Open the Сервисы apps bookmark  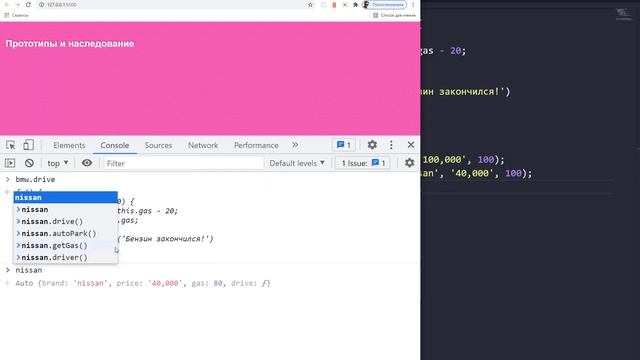(16, 15)
